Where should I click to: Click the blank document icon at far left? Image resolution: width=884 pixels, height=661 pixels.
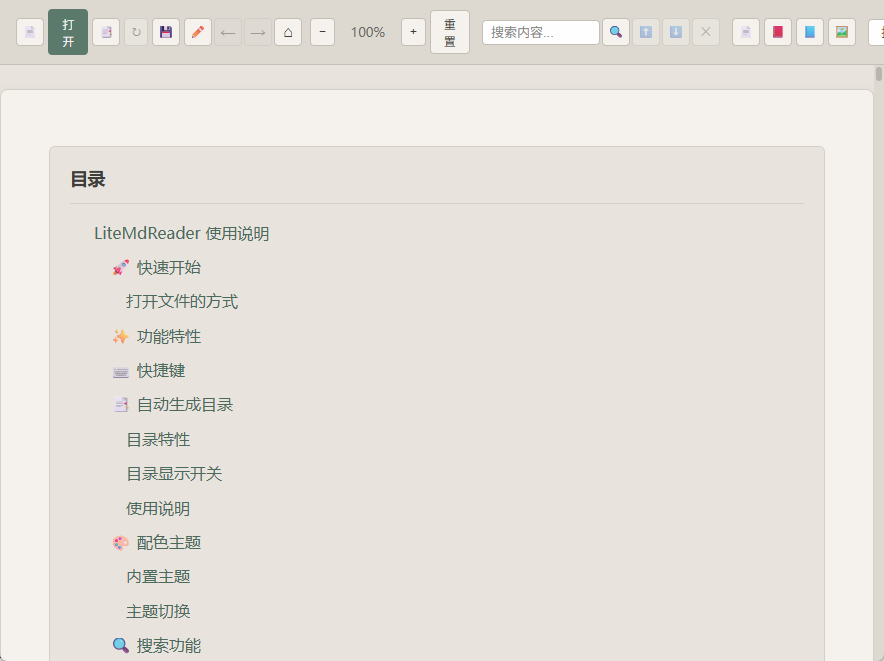coord(30,32)
